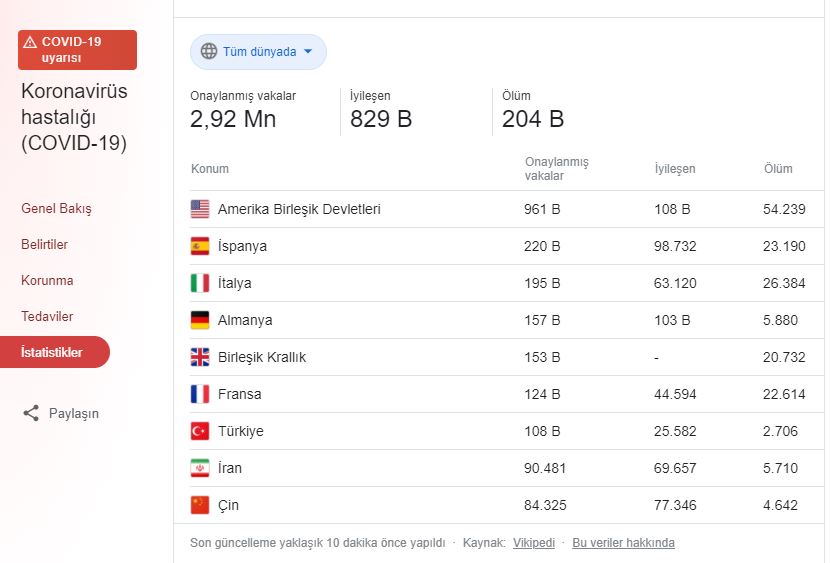This screenshot has width=830, height=563.
Task: Click the United Kingdom flag icon
Action: (x=200, y=358)
